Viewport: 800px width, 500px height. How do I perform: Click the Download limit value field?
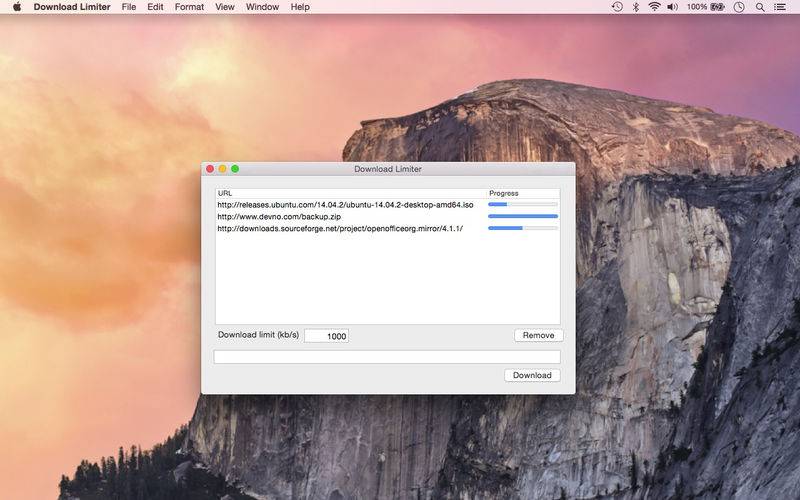pyautogui.click(x=327, y=336)
